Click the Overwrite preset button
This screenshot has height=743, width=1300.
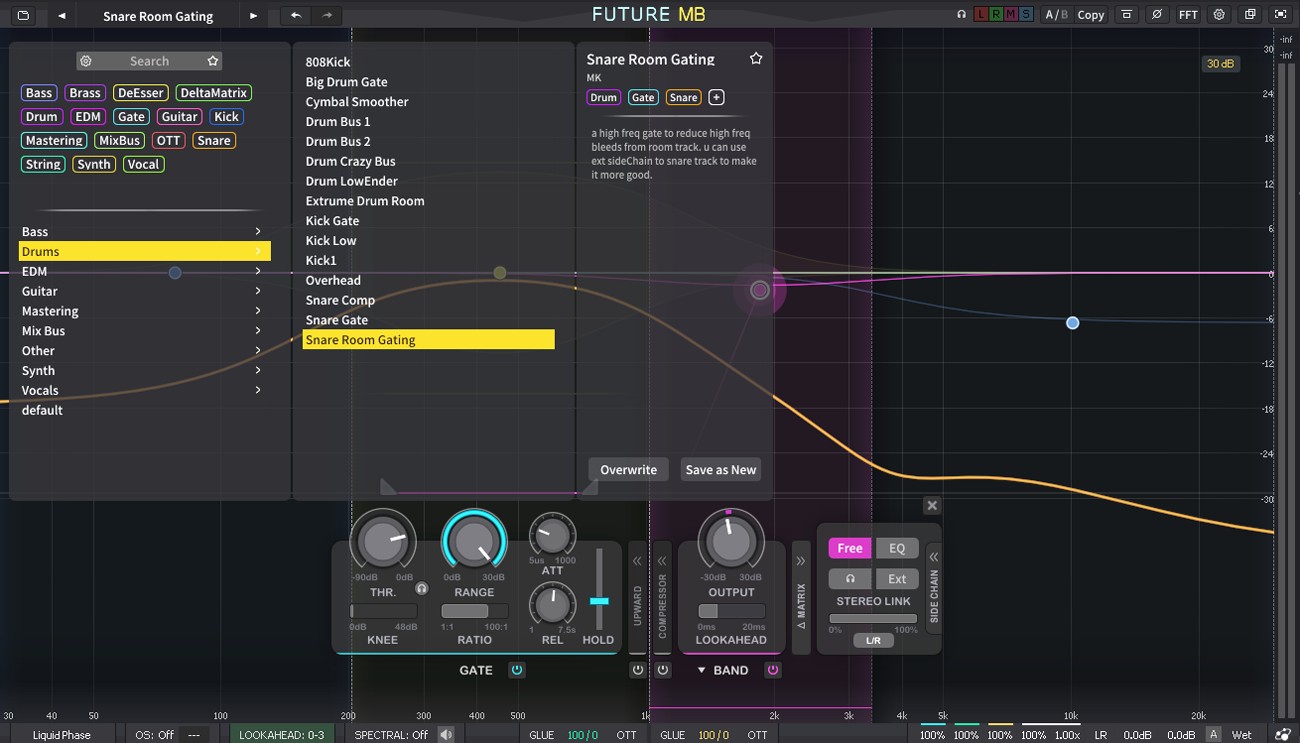tap(628, 469)
